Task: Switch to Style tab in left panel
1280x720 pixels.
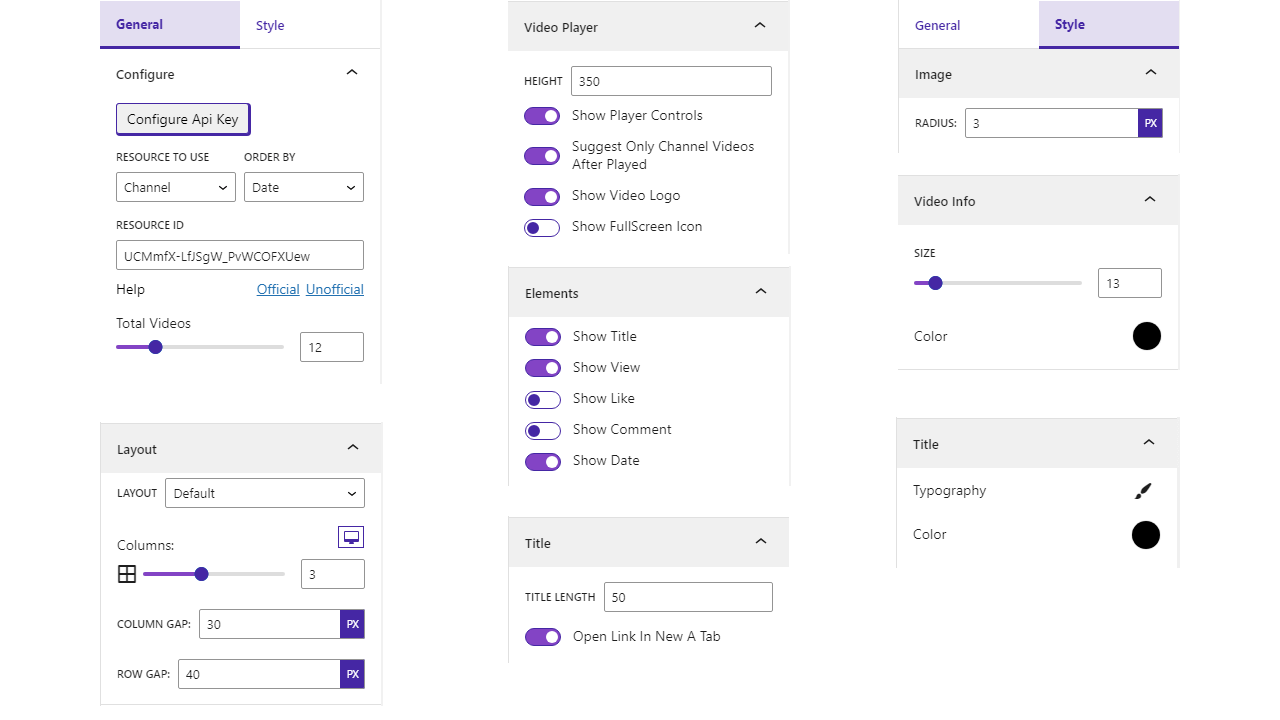Action: [x=270, y=26]
